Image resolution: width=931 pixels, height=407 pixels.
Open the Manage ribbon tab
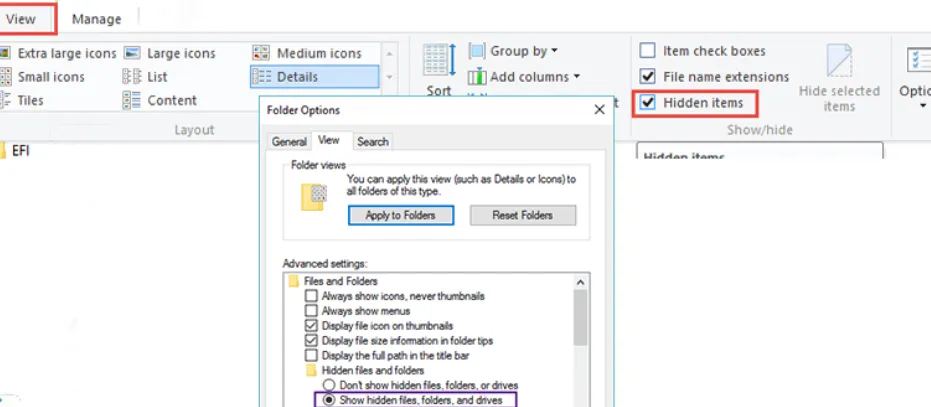[x=96, y=19]
